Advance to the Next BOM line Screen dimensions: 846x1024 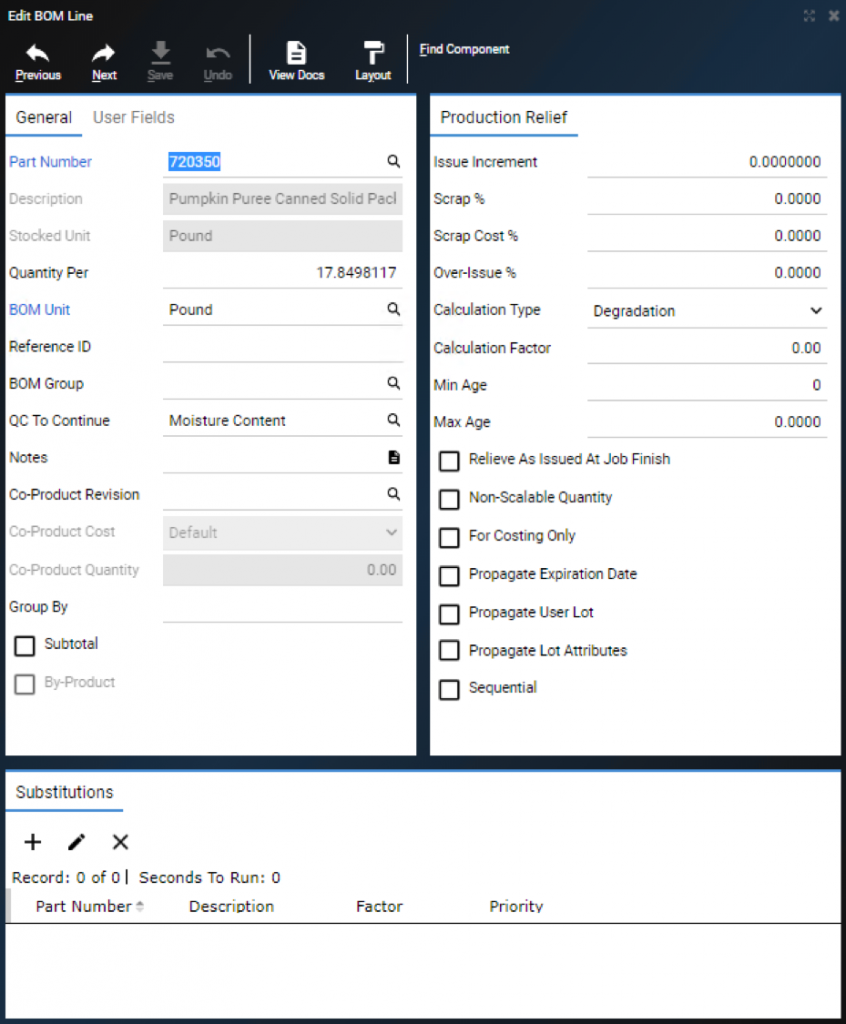104,62
